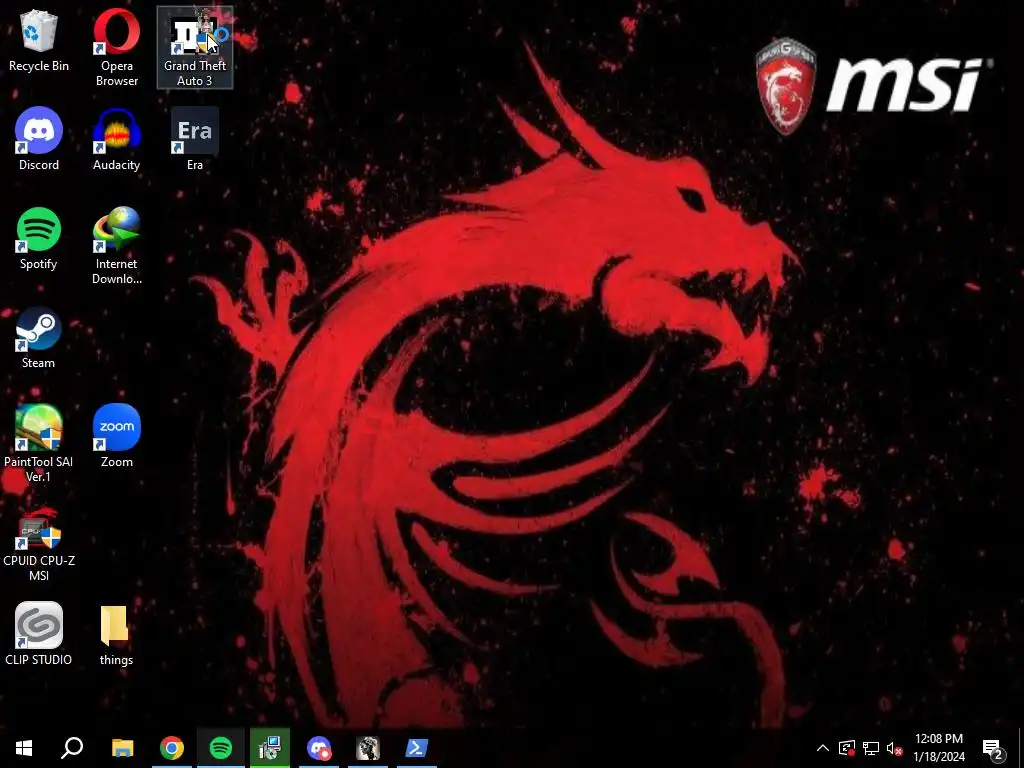This screenshot has height=768, width=1024.
Task: Click the sync tray icon with red dot
Action: click(847, 748)
